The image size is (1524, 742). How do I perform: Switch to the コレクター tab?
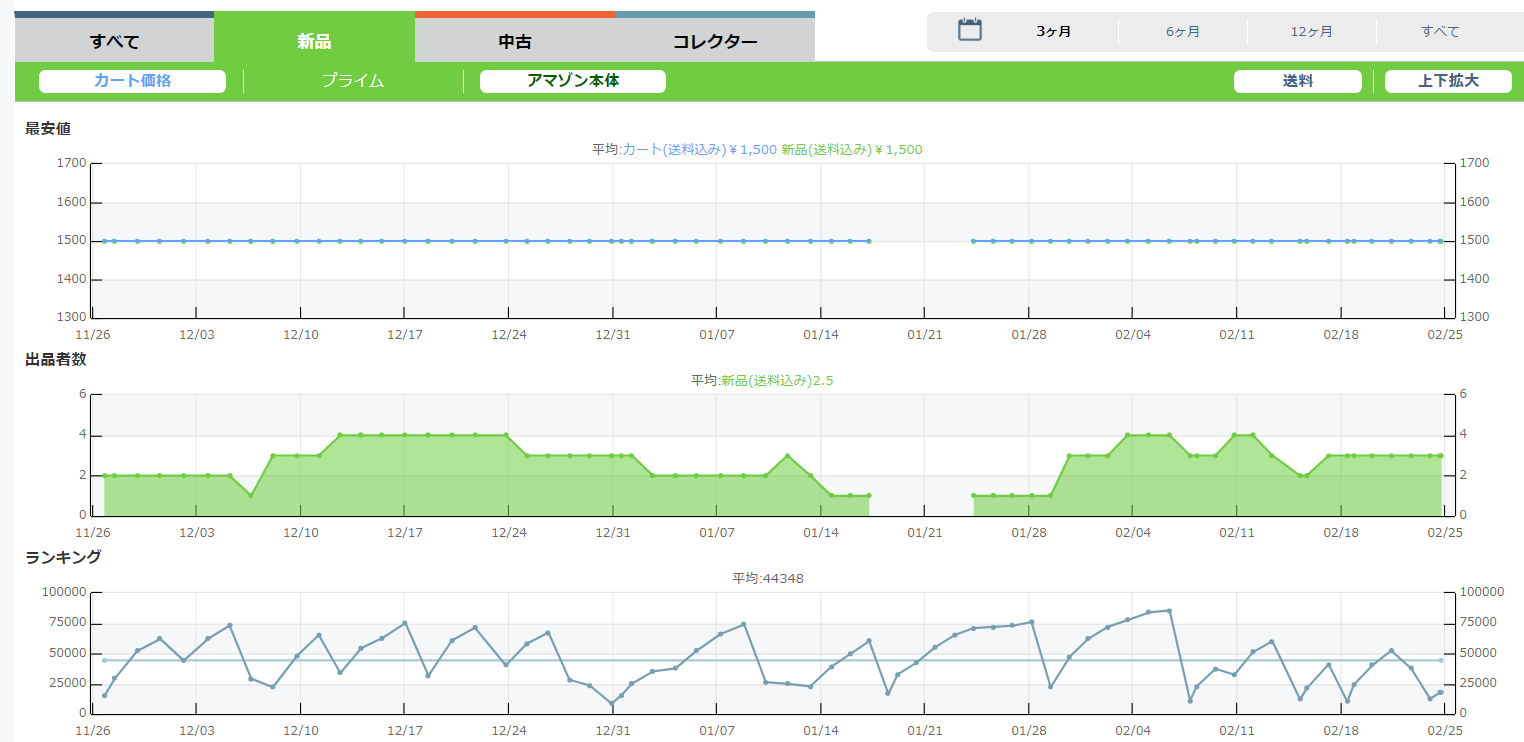tap(715, 41)
